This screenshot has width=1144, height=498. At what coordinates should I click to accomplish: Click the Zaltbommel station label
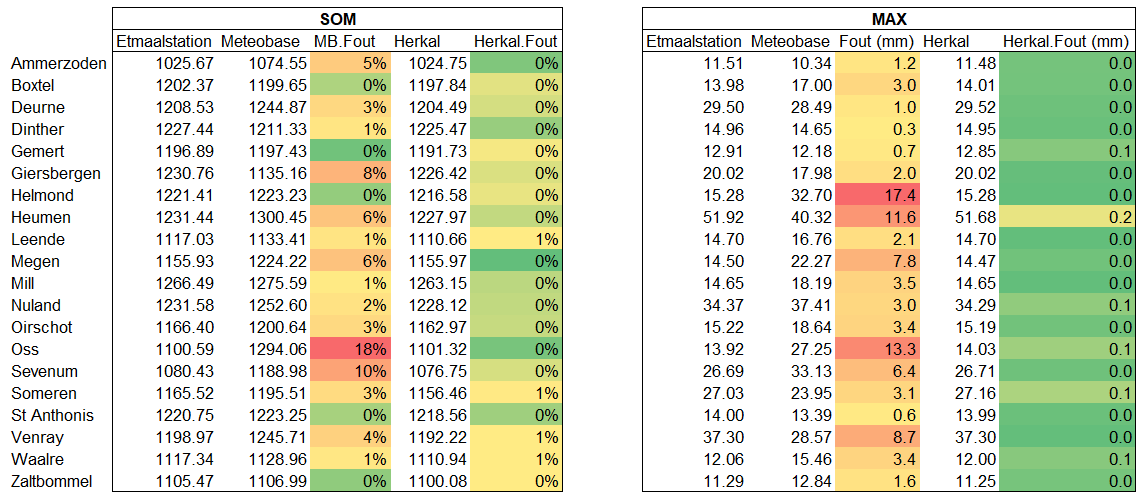click(x=51, y=481)
